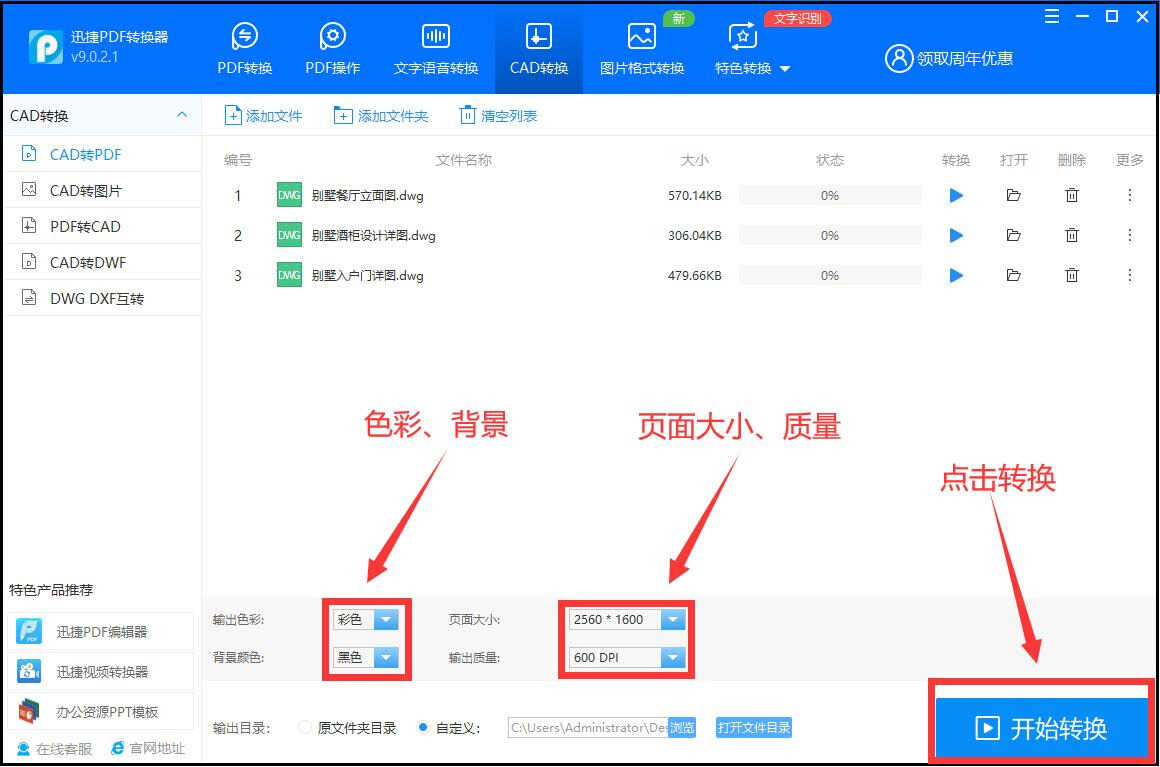Click the 打开文件目录 button
The image size is (1160, 767).
pos(754,728)
